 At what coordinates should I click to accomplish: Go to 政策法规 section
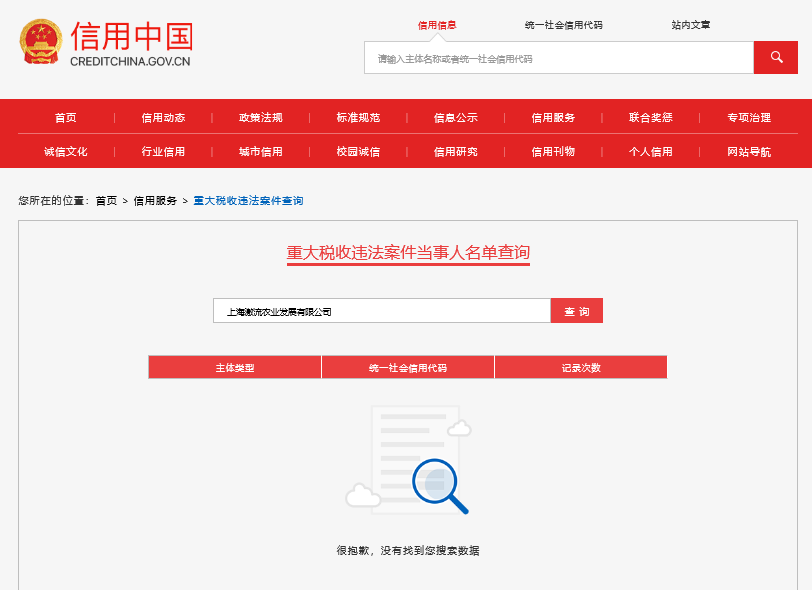tap(261, 118)
